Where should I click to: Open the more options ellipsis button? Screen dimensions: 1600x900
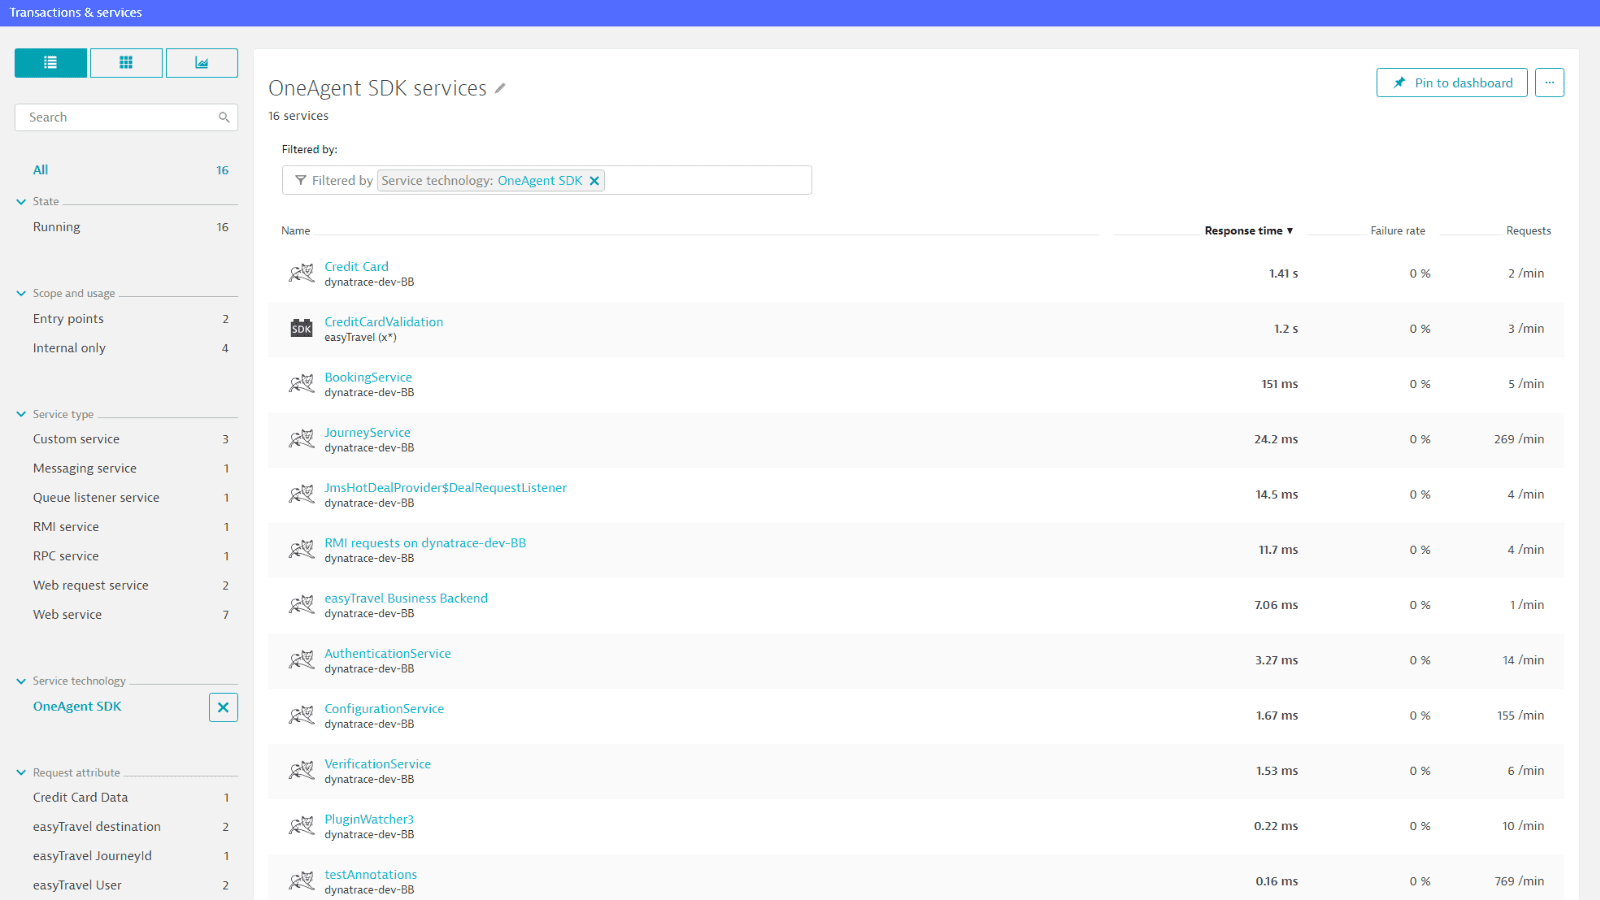pyautogui.click(x=1549, y=83)
